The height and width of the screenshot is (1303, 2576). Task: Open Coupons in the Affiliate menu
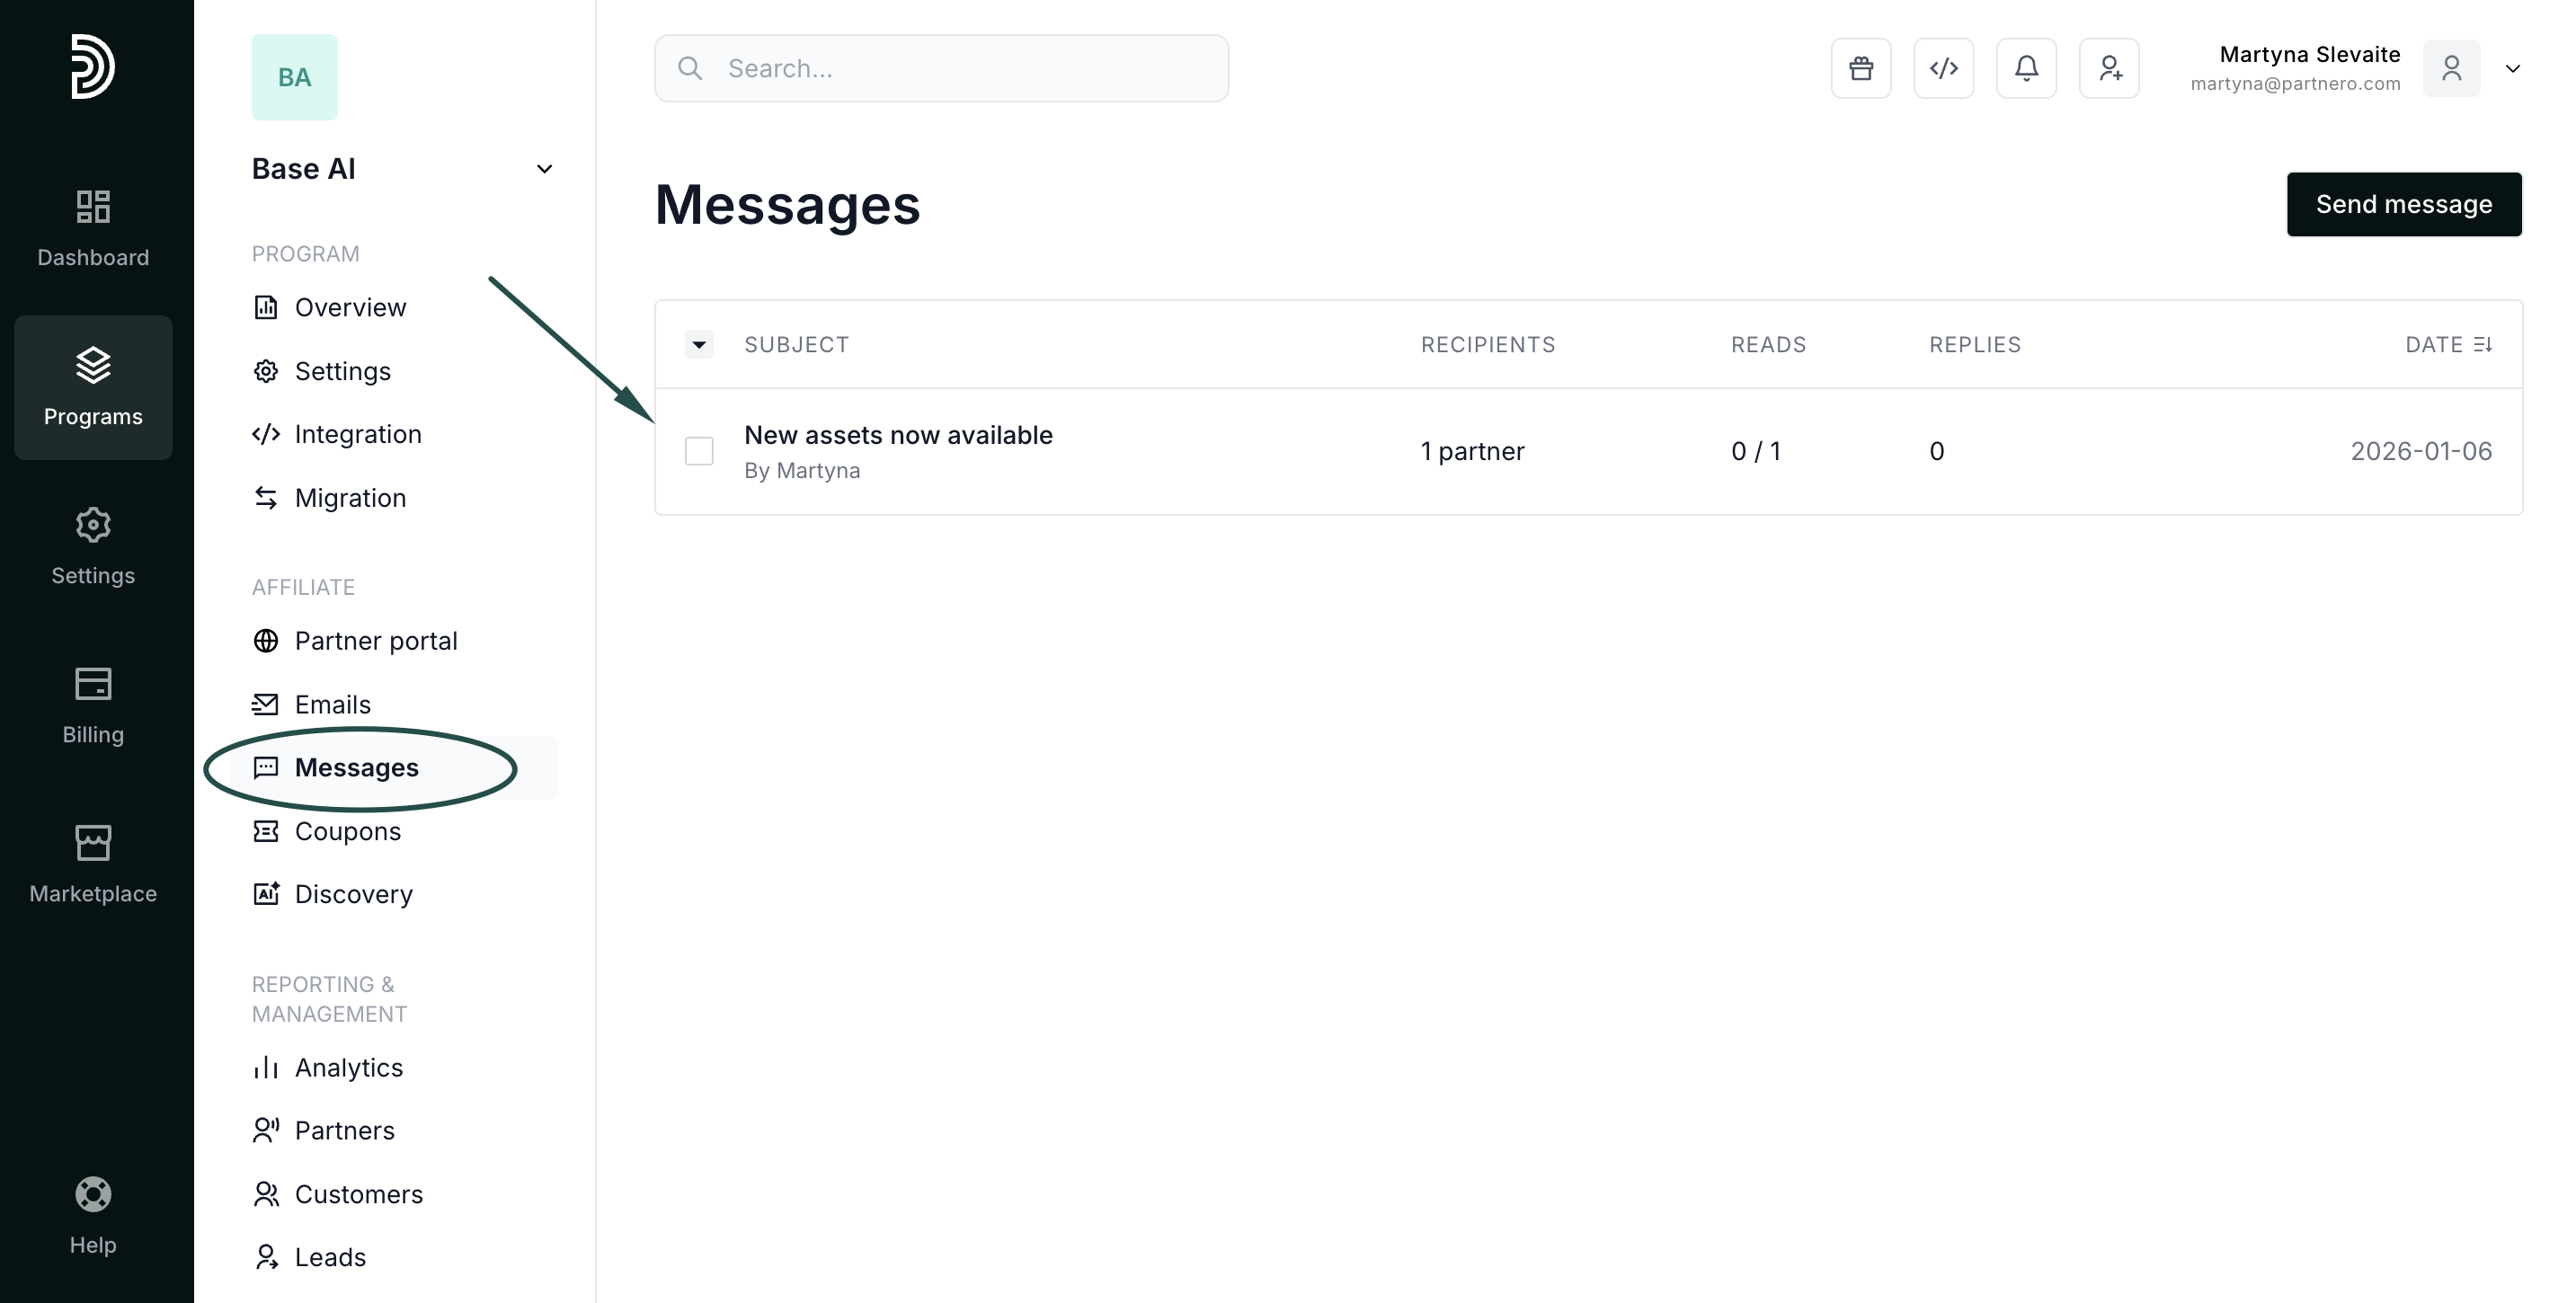point(347,831)
